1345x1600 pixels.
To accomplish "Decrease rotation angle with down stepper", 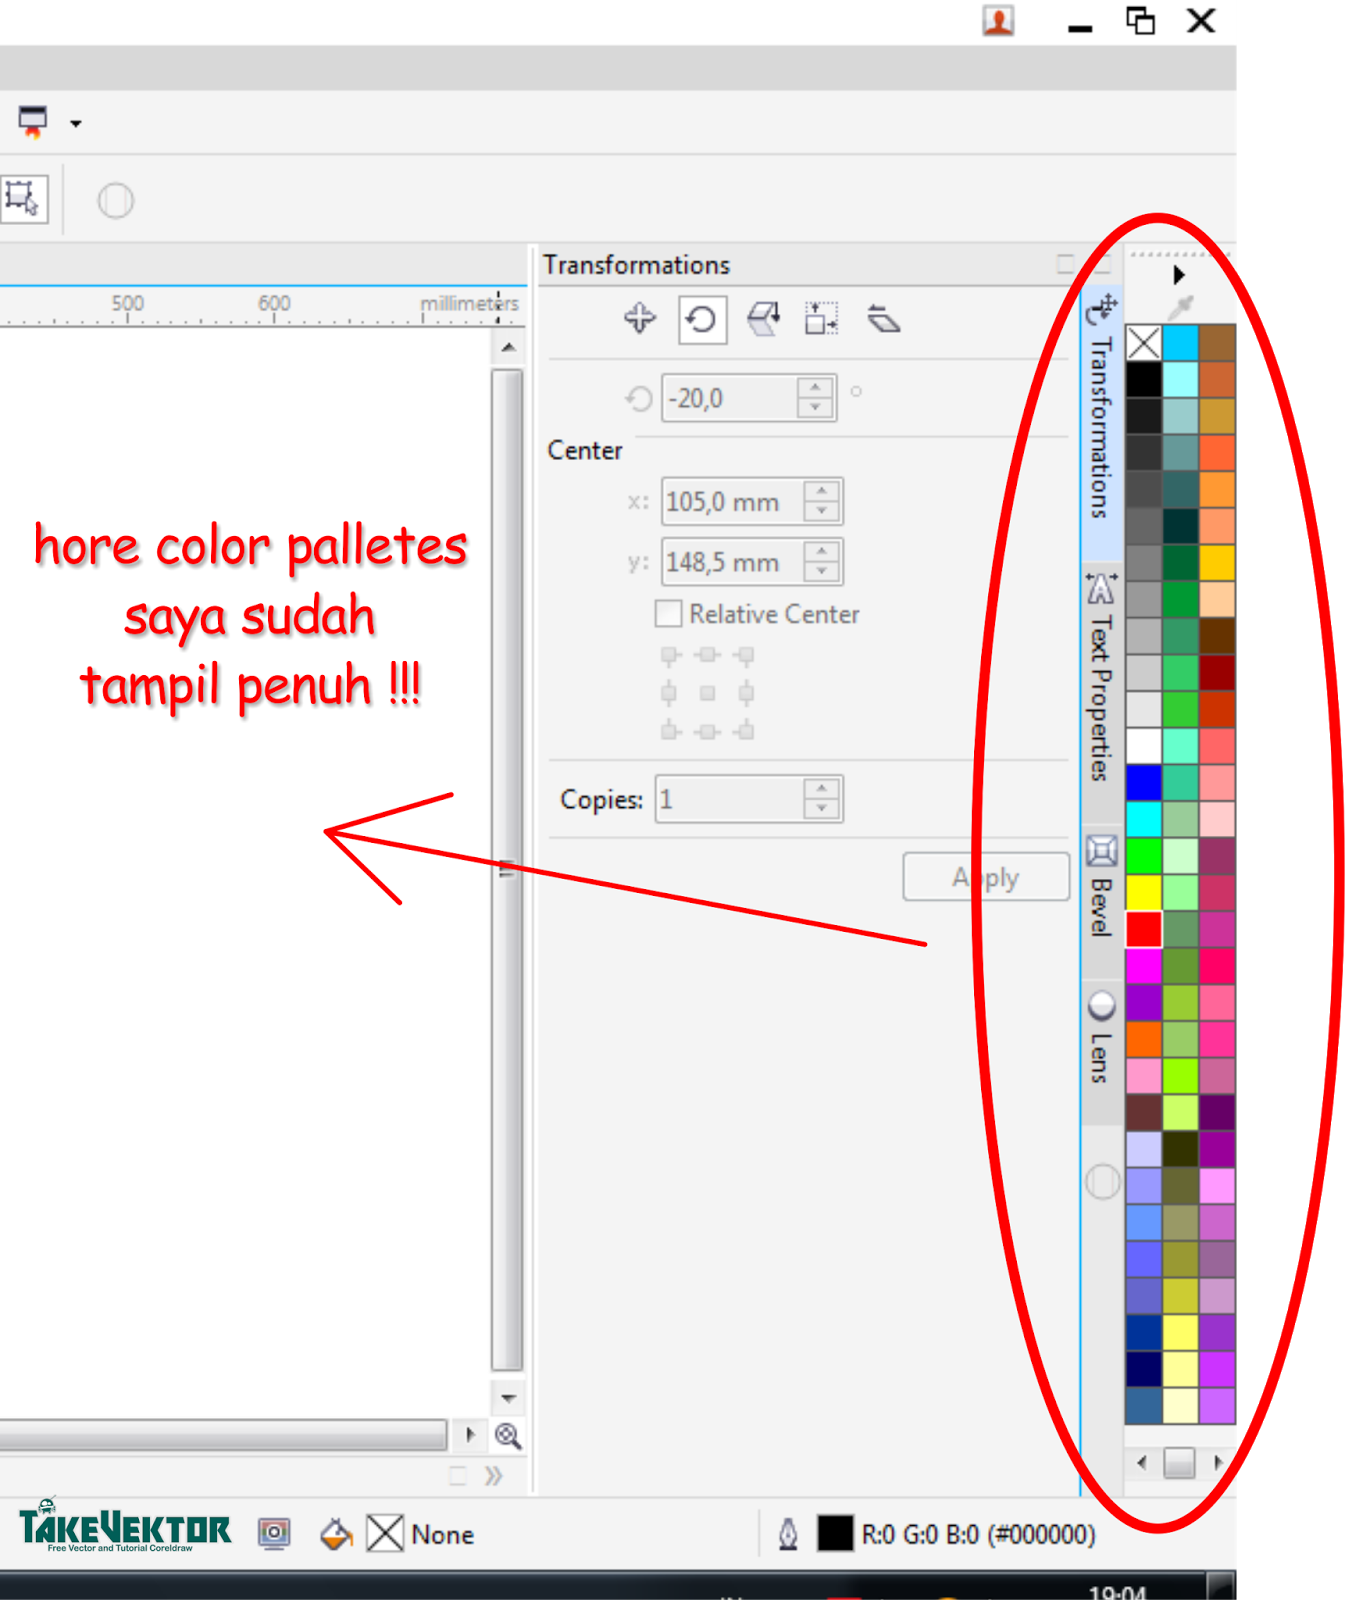I will (816, 408).
